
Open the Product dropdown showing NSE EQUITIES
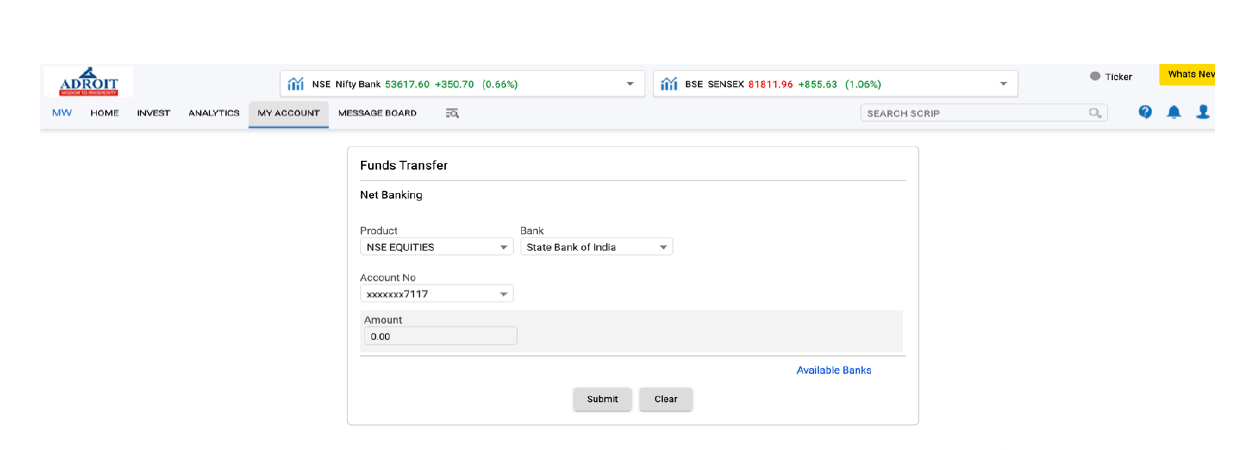pos(436,247)
